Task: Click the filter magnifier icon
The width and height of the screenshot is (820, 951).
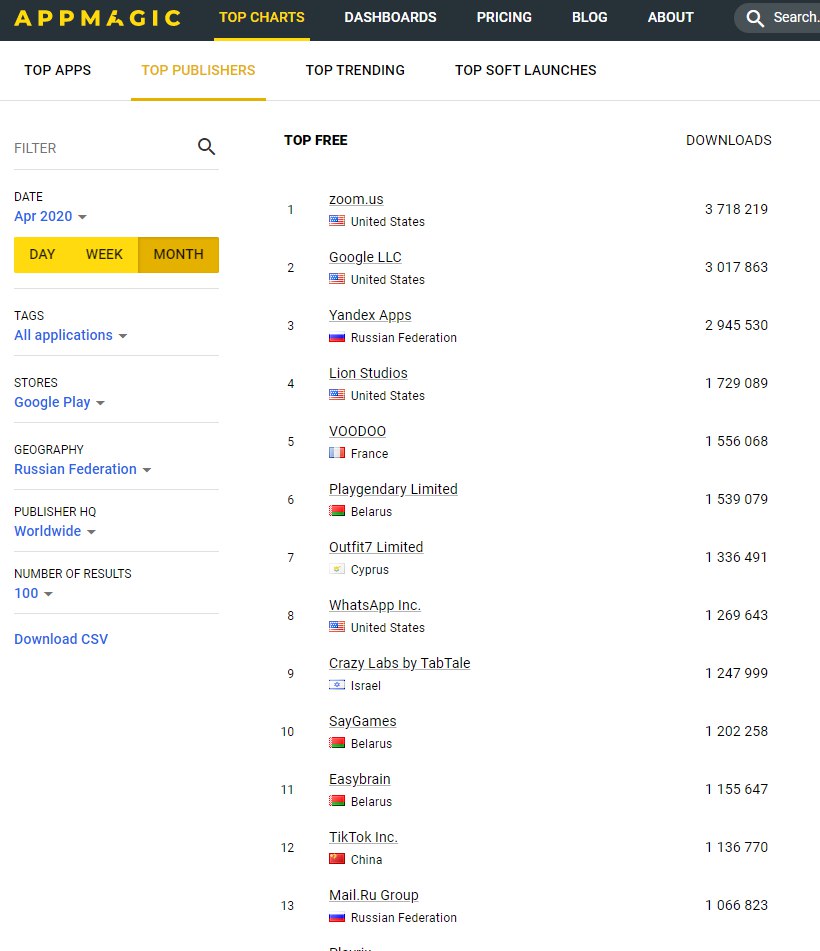Action: click(206, 146)
